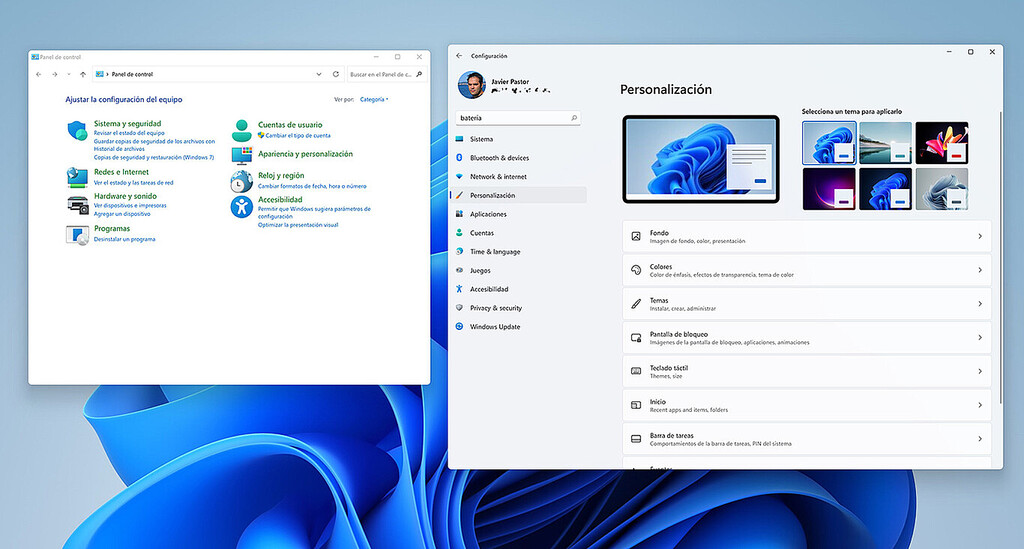Click the Pantalla de bloqueo icon
This screenshot has width=1024, height=549.
click(635, 337)
